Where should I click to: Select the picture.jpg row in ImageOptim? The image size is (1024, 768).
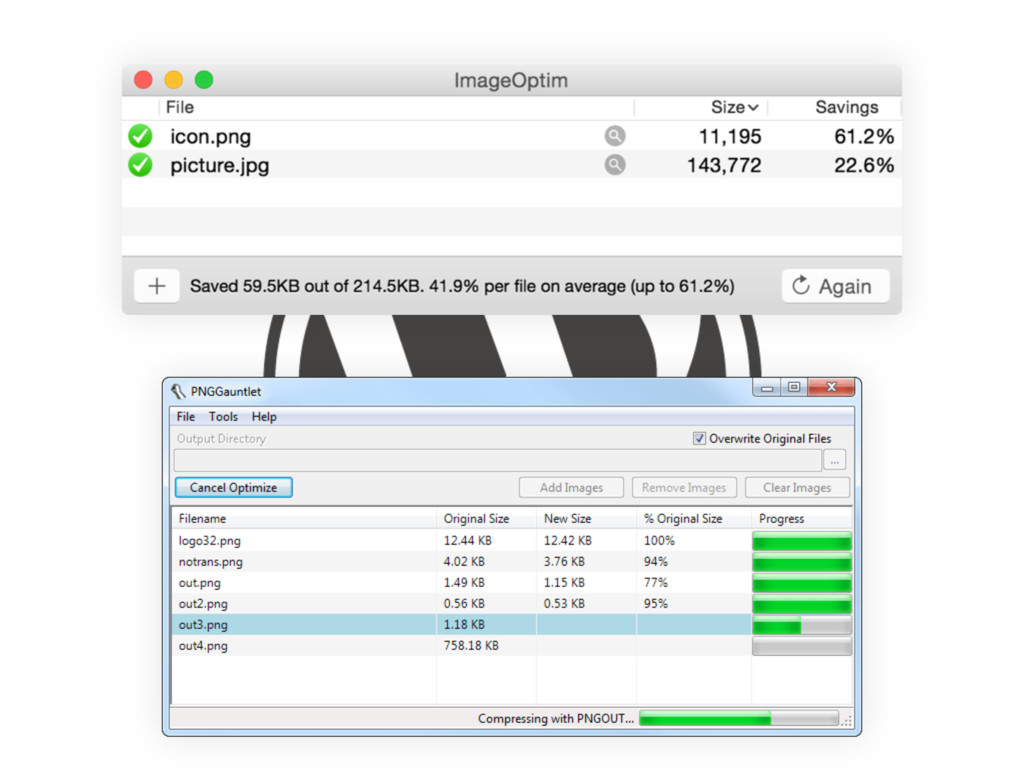click(x=511, y=165)
